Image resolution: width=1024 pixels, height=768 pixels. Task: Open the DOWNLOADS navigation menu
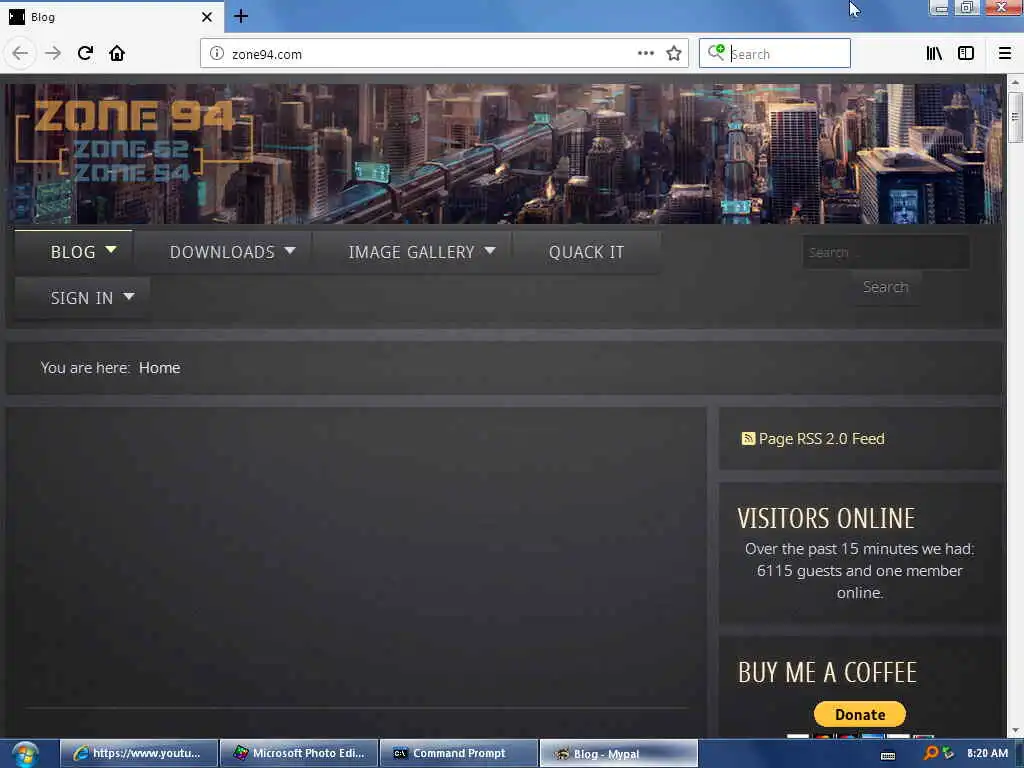point(222,252)
